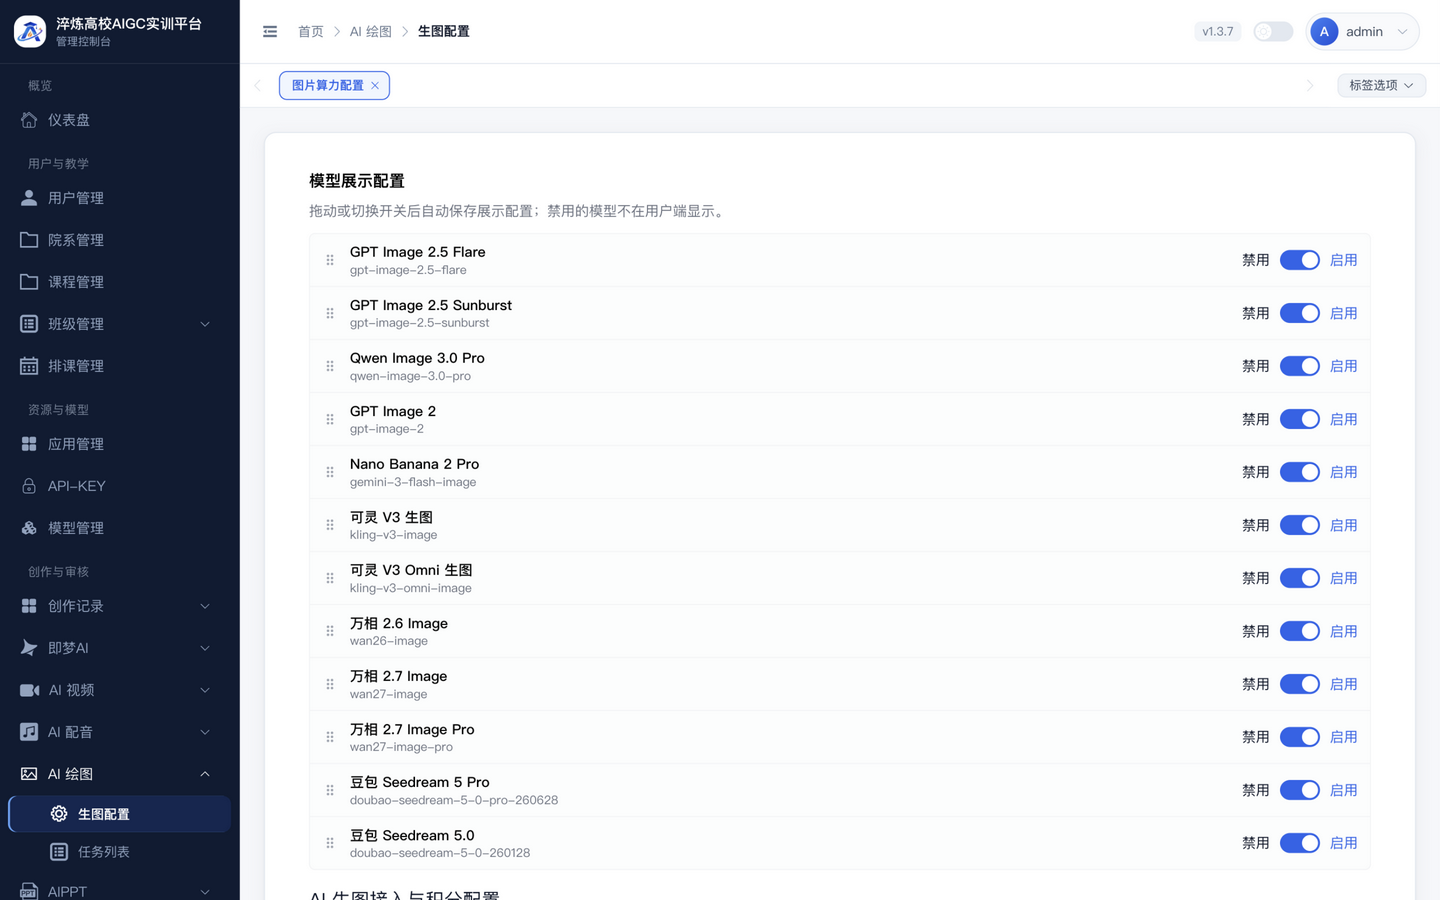Disable the GPT Image 2.5 Flare switch
The height and width of the screenshot is (900, 1440).
[x=1300, y=260]
